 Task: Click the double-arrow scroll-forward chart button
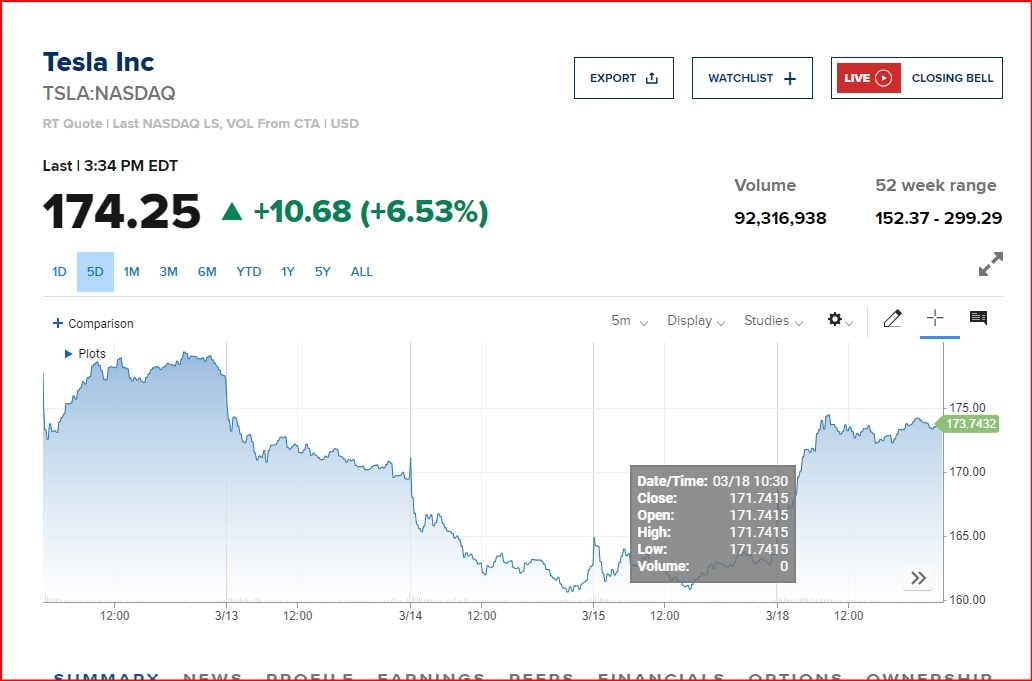(x=918, y=577)
